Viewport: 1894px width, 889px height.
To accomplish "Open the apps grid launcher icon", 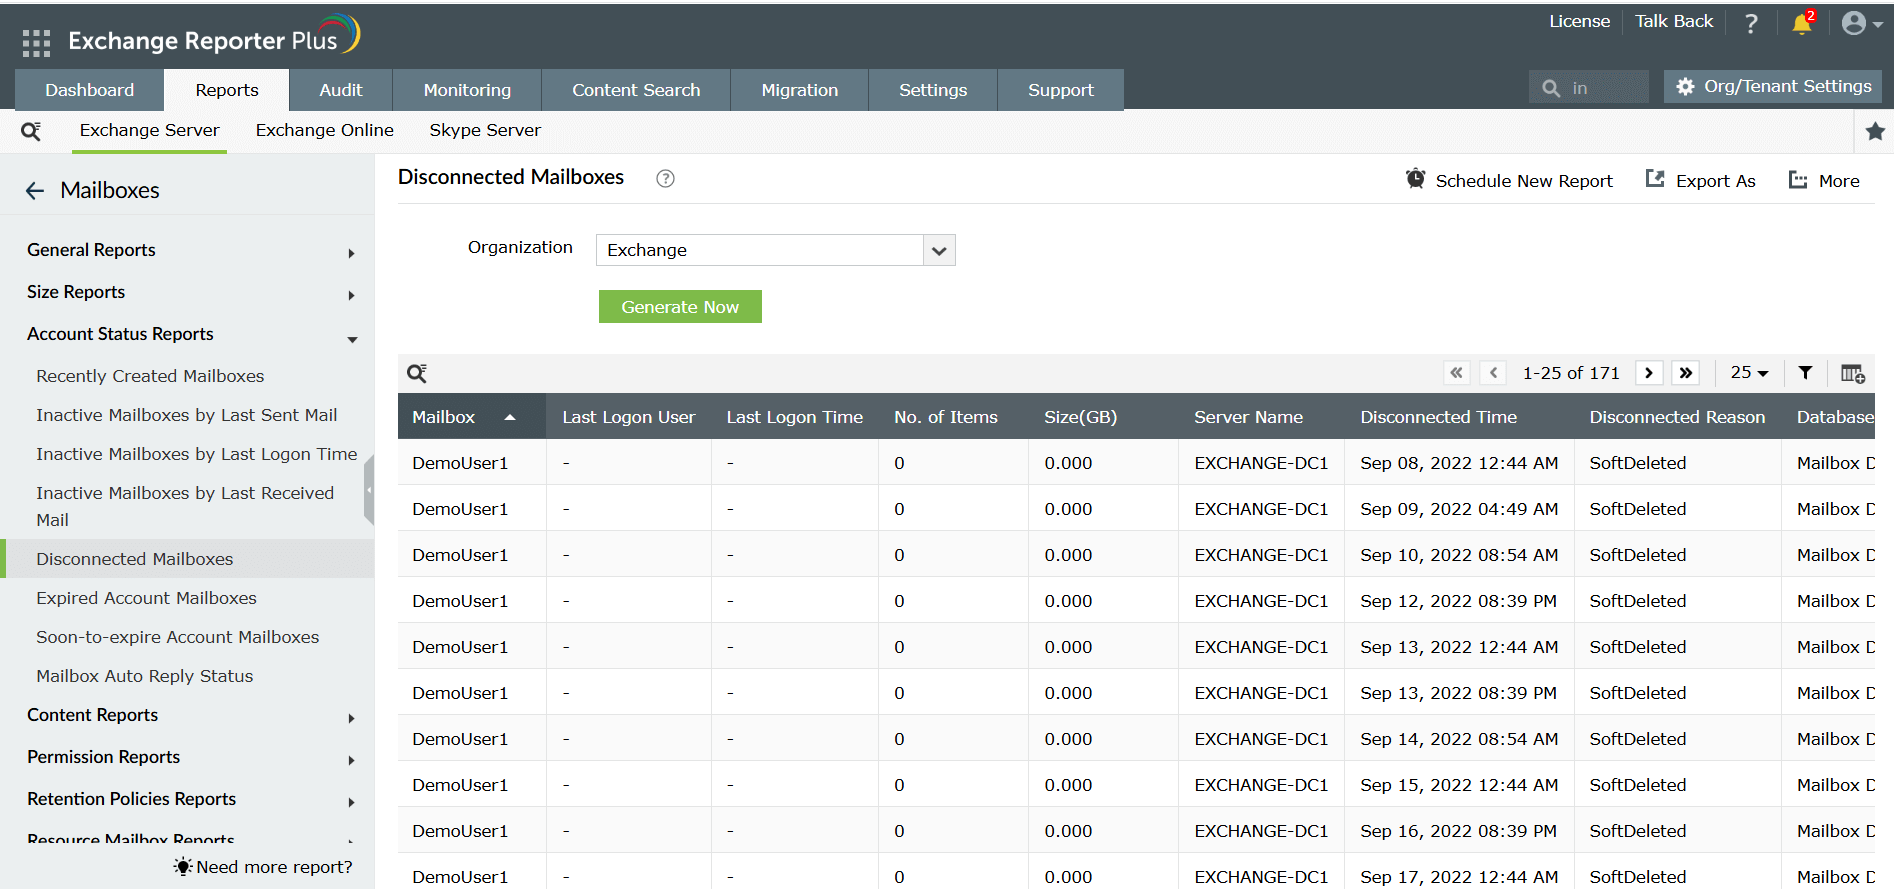I will tap(36, 42).
